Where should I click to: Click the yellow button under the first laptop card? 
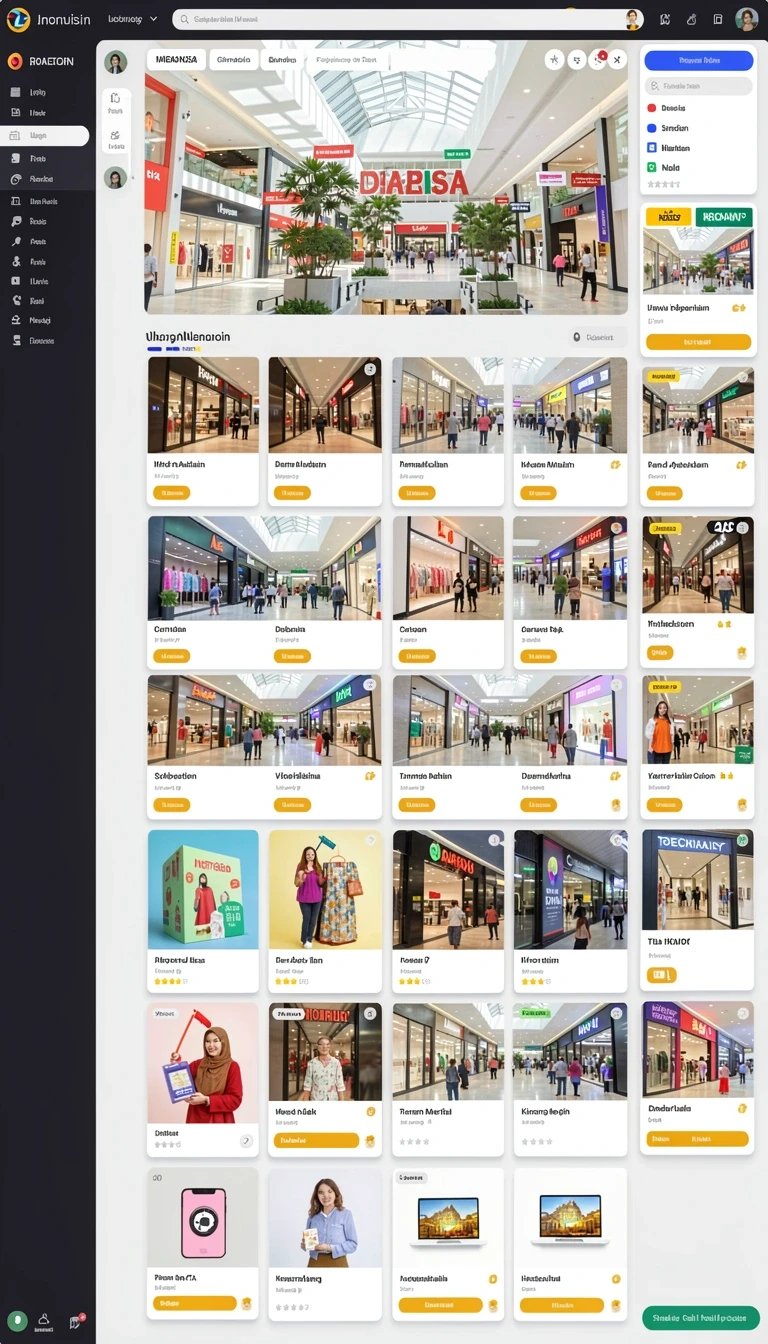pos(440,1305)
